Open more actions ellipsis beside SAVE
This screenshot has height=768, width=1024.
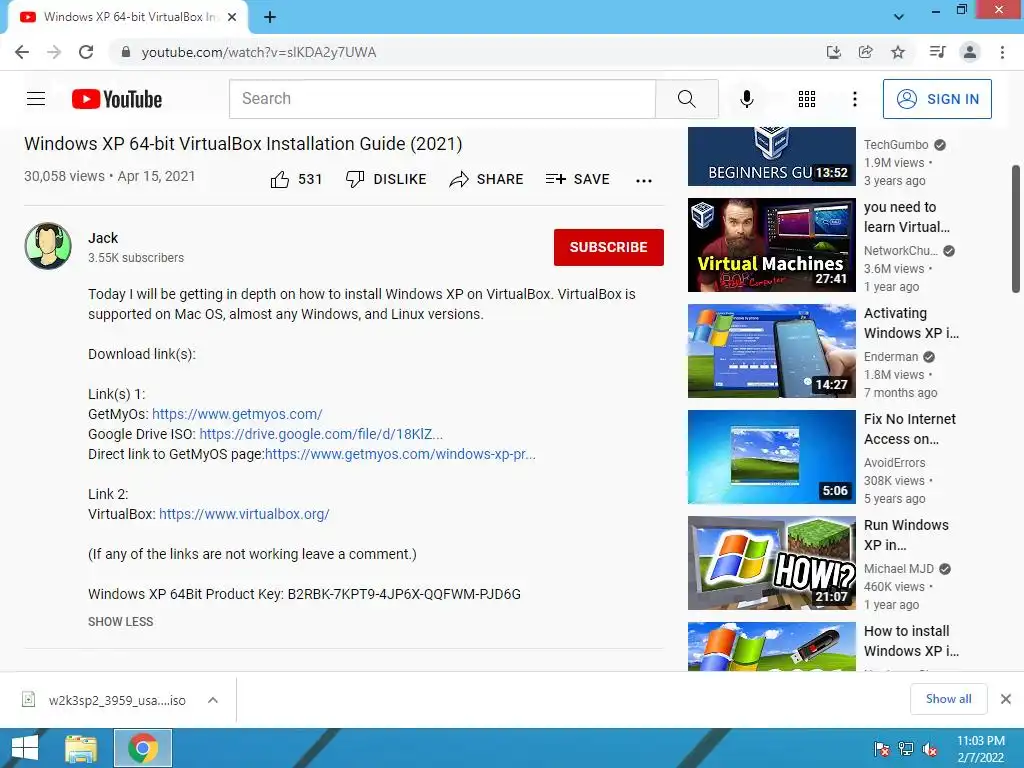pos(644,180)
